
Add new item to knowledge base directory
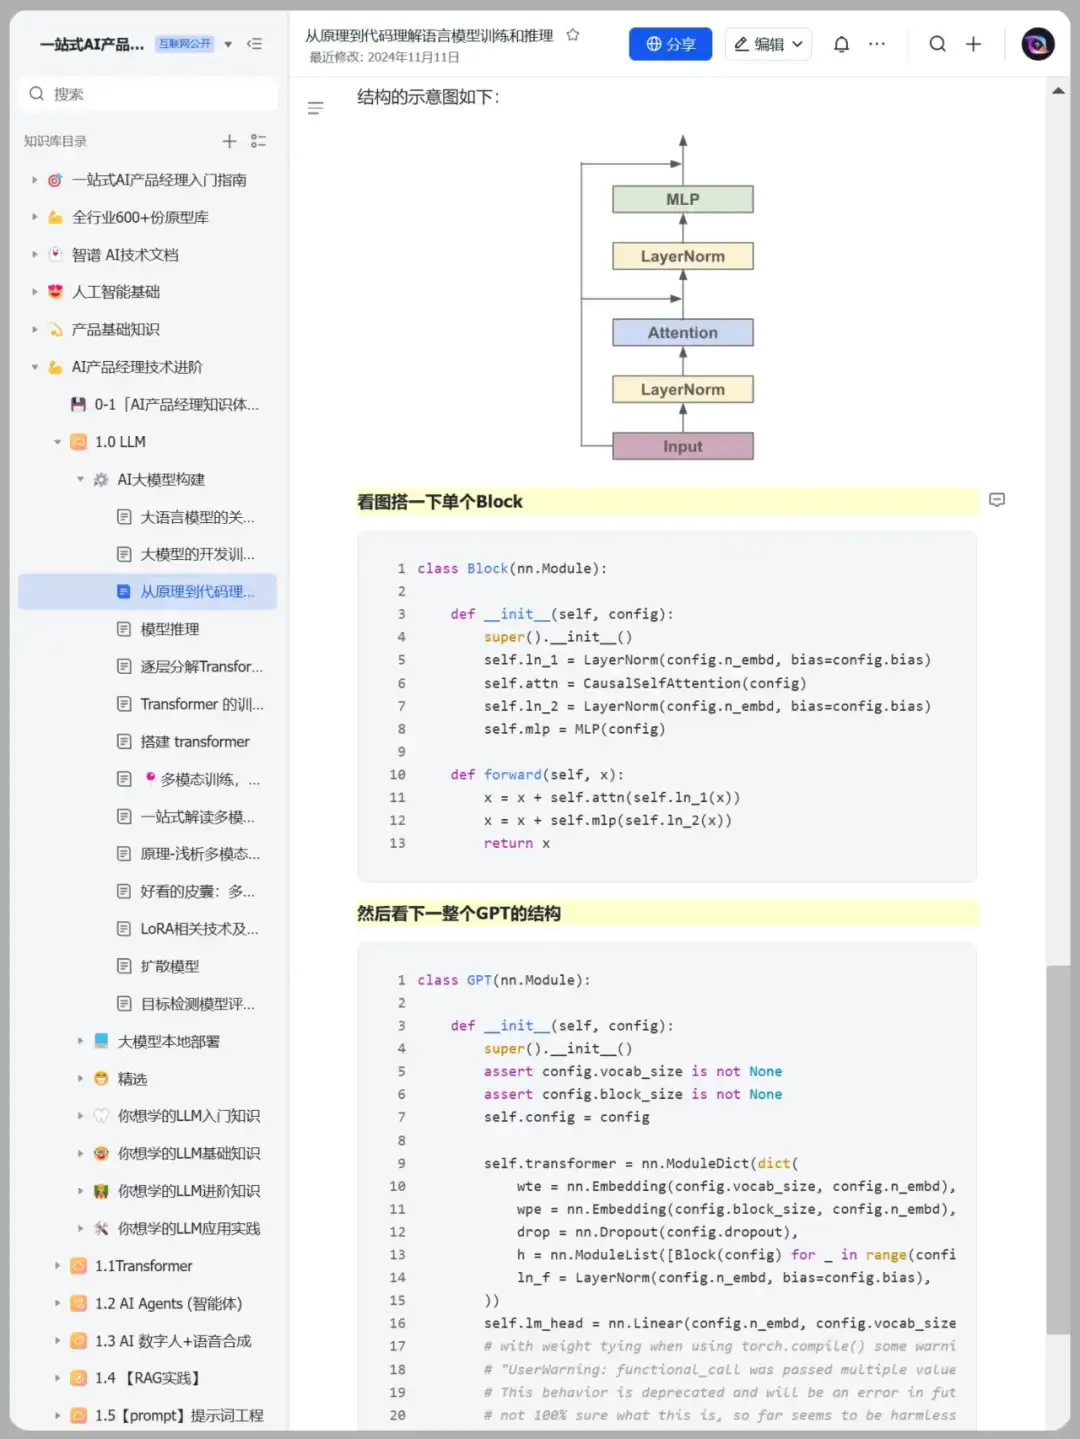[229, 141]
